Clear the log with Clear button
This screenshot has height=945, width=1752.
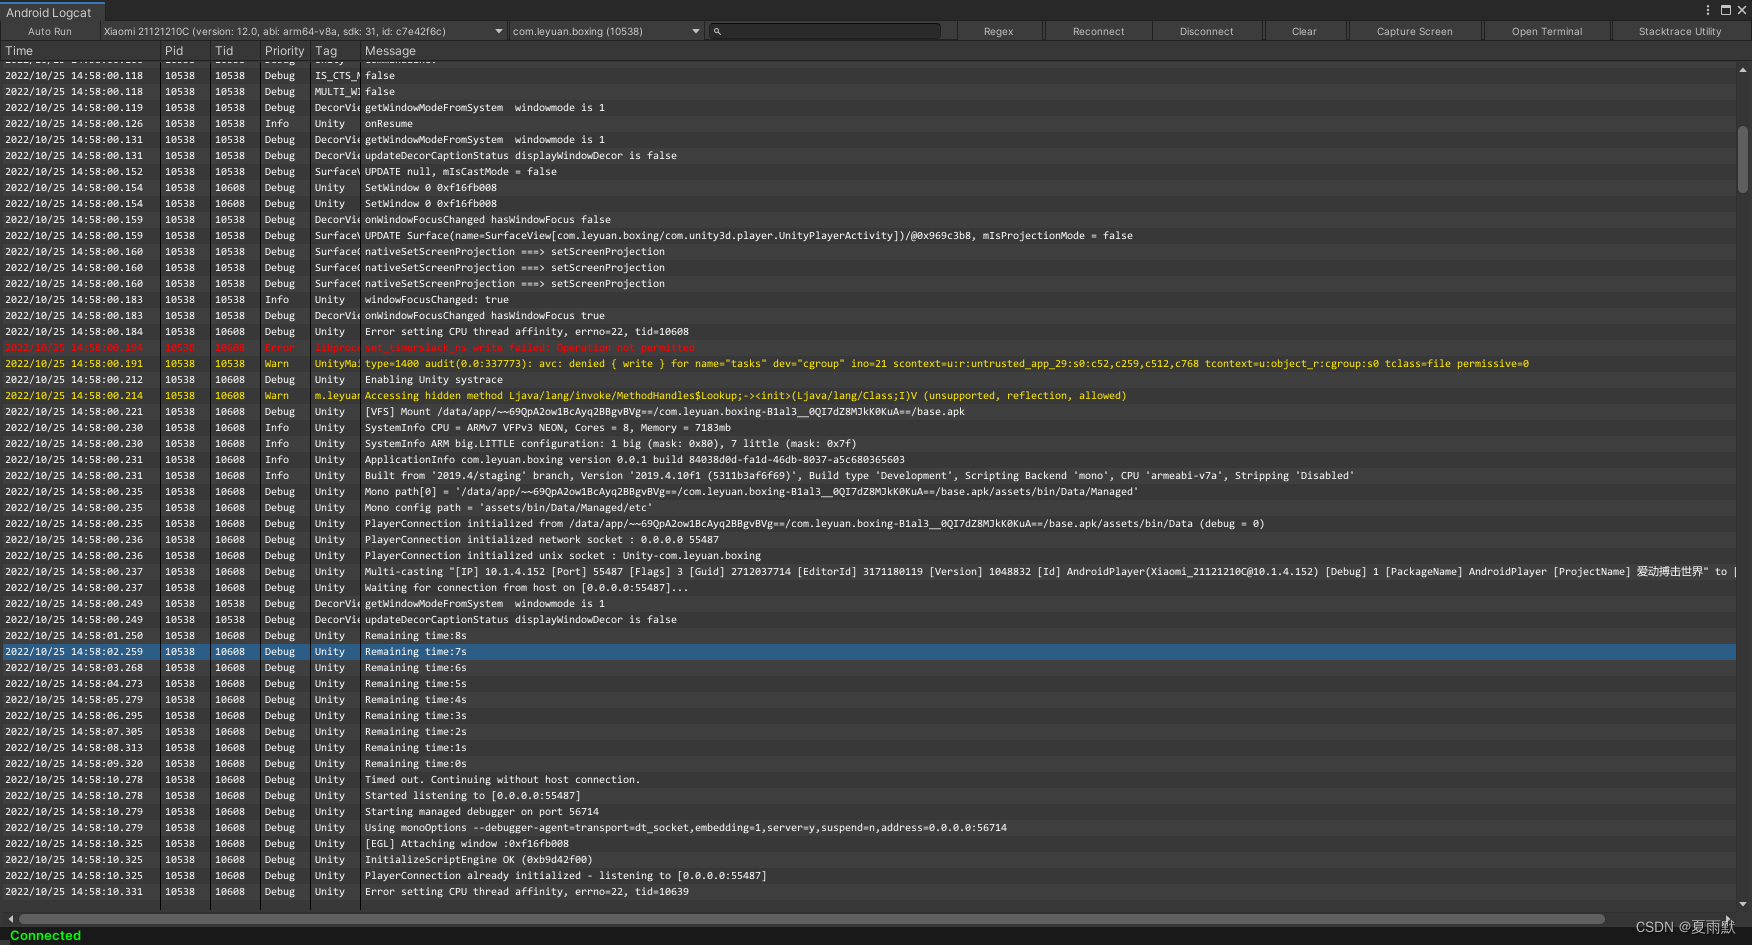coord(1304,32)
